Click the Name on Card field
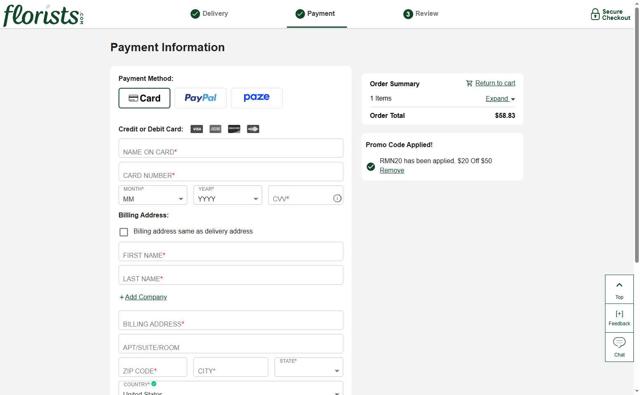Screen dimensions: 640x395 pyautogui.click(x=231, y=148)
